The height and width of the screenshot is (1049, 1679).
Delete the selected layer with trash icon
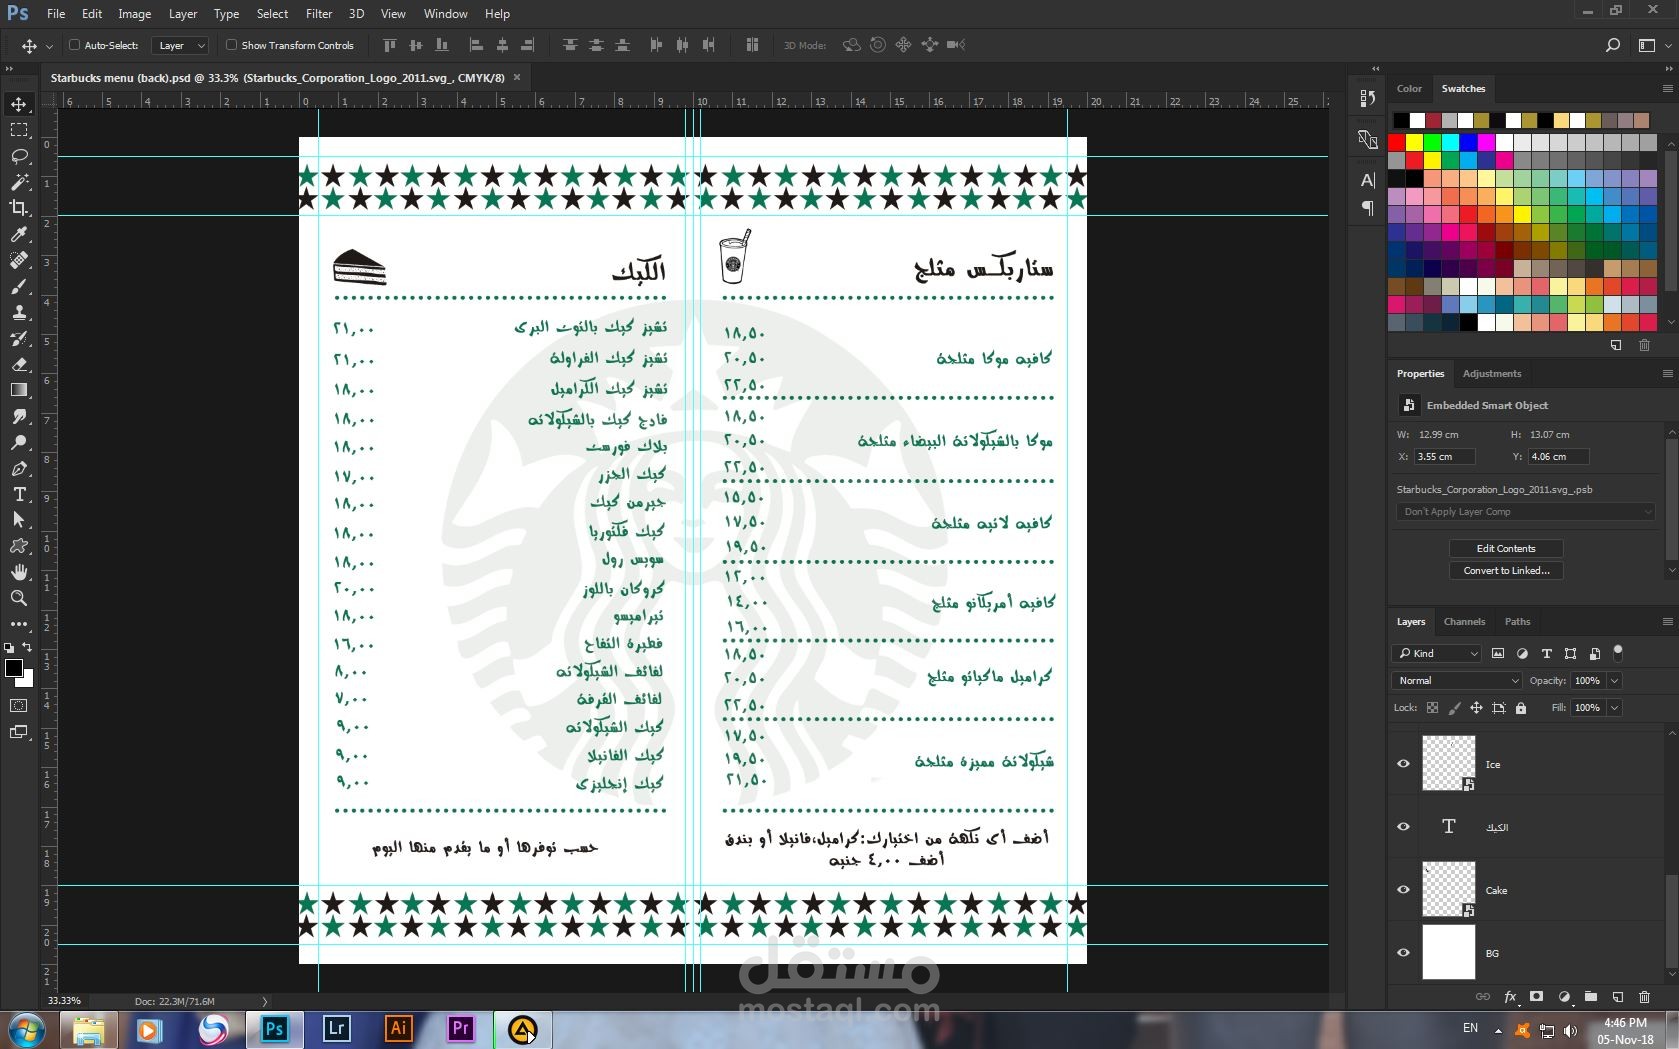[1645, 997]
